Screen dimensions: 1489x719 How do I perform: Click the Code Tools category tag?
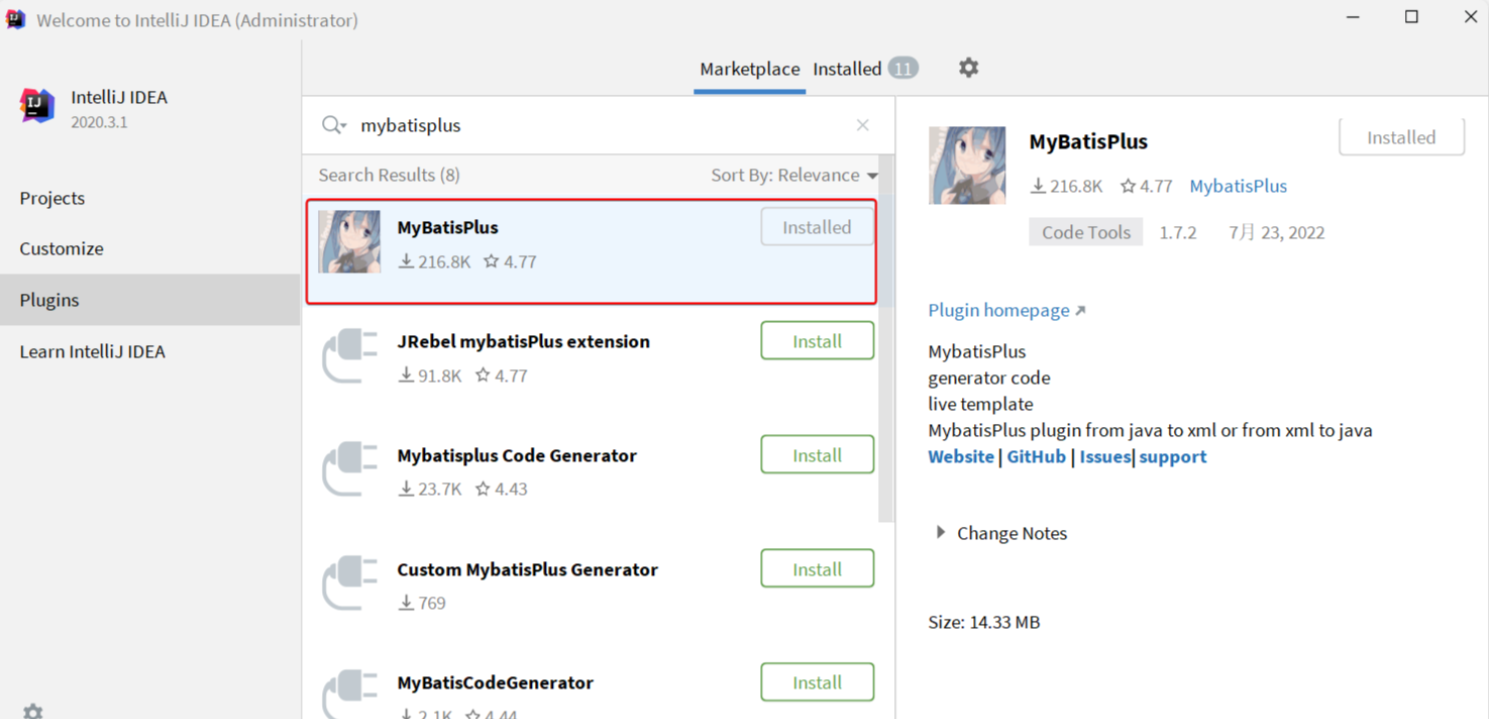pos(1086,232)
